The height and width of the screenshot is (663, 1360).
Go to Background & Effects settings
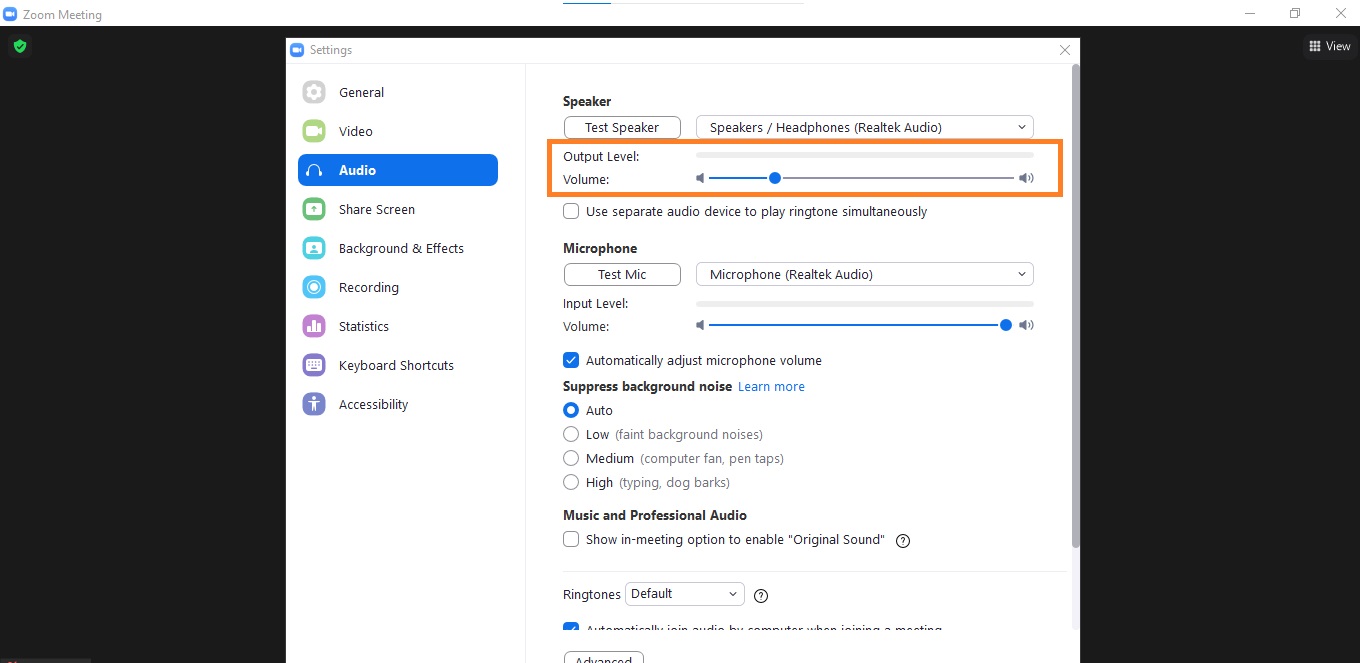pyautogui.click(x=398, y=248)
